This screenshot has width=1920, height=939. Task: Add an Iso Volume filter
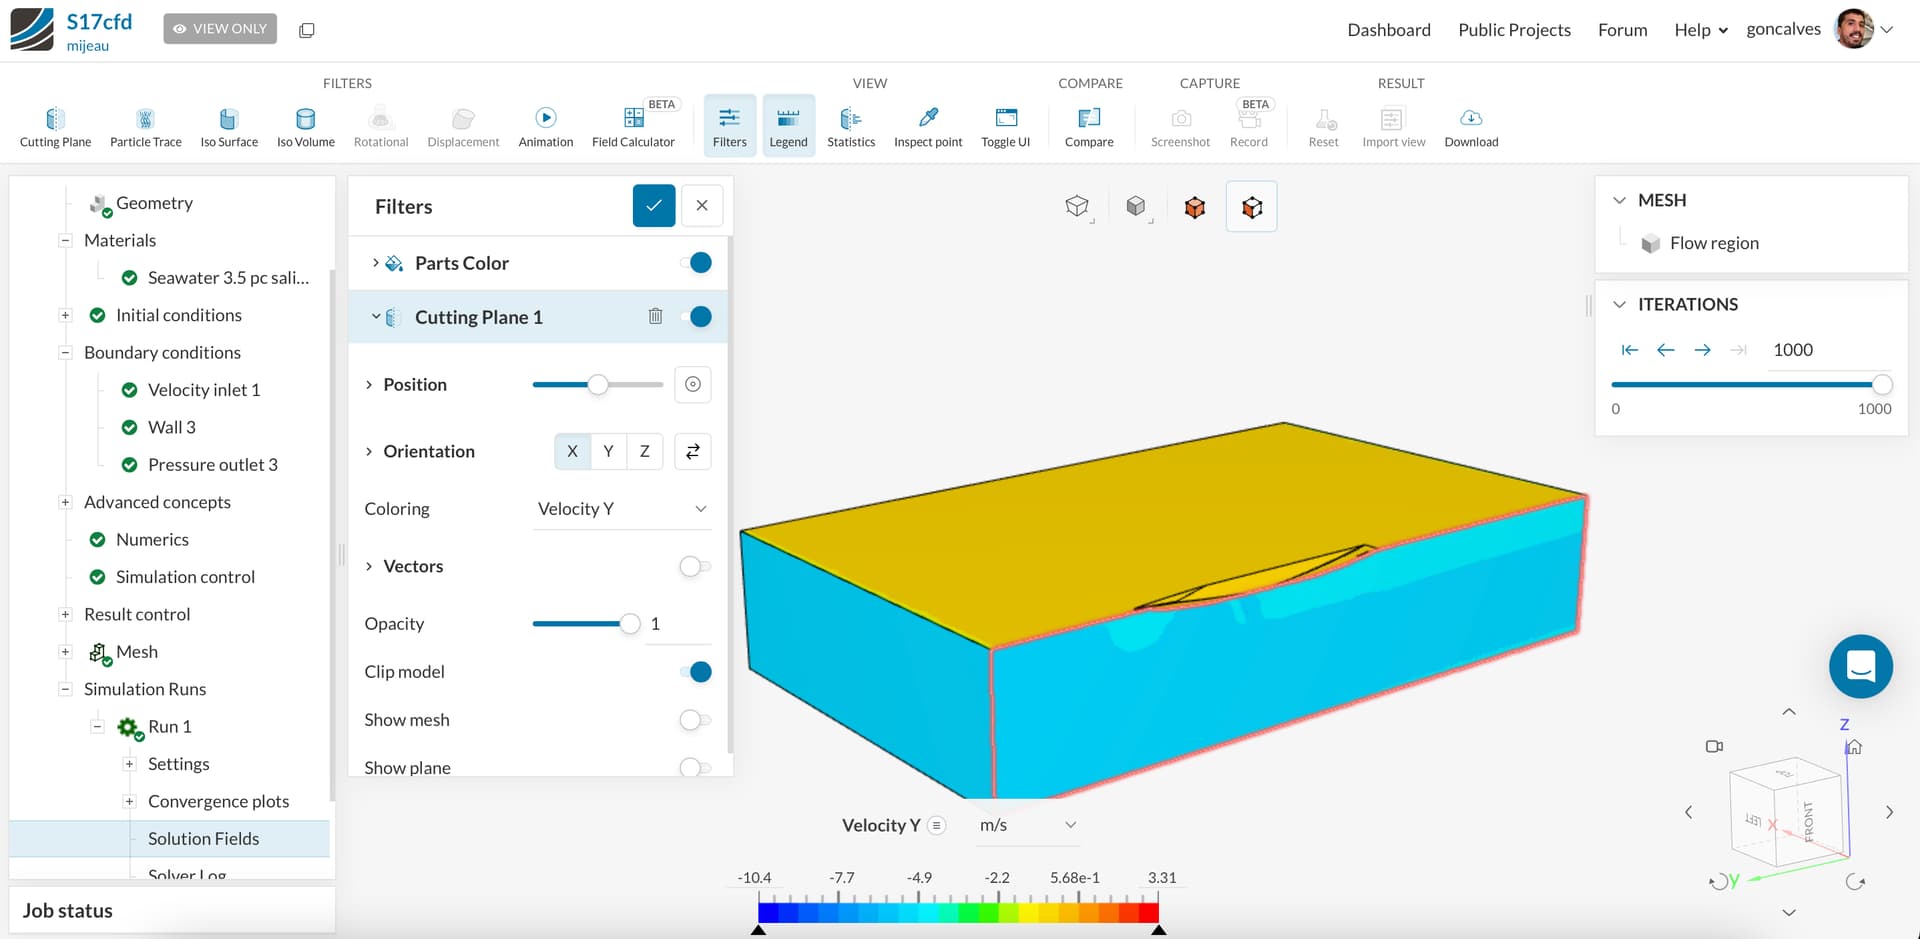tap(306, 128)
